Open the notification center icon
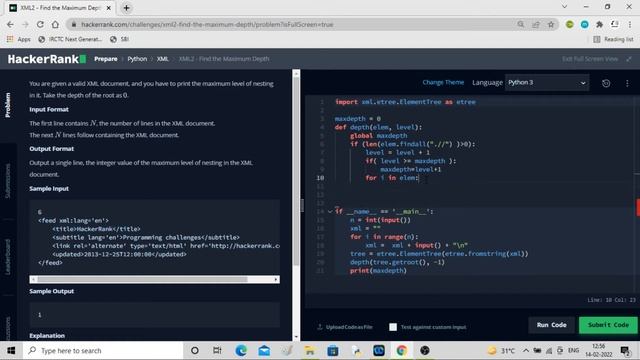The image size is (640, 360). pos(624,351)
